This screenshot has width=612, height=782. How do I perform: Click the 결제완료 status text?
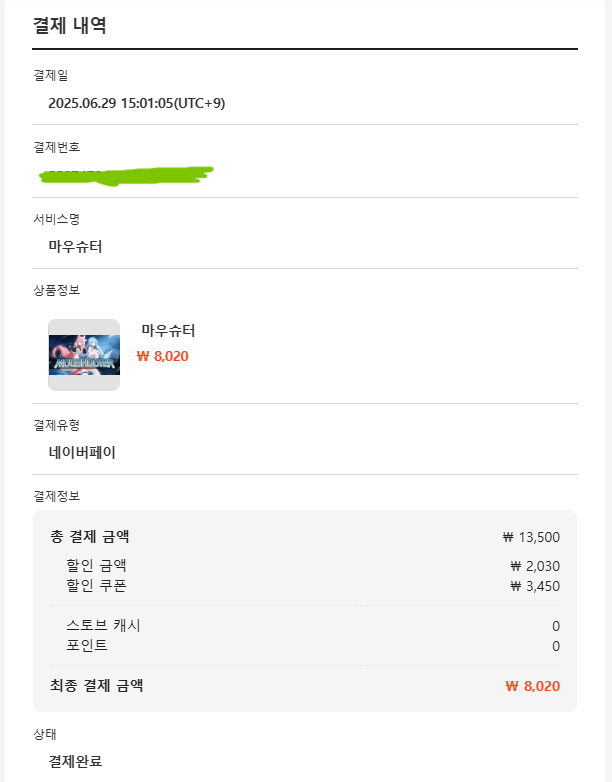75,762
